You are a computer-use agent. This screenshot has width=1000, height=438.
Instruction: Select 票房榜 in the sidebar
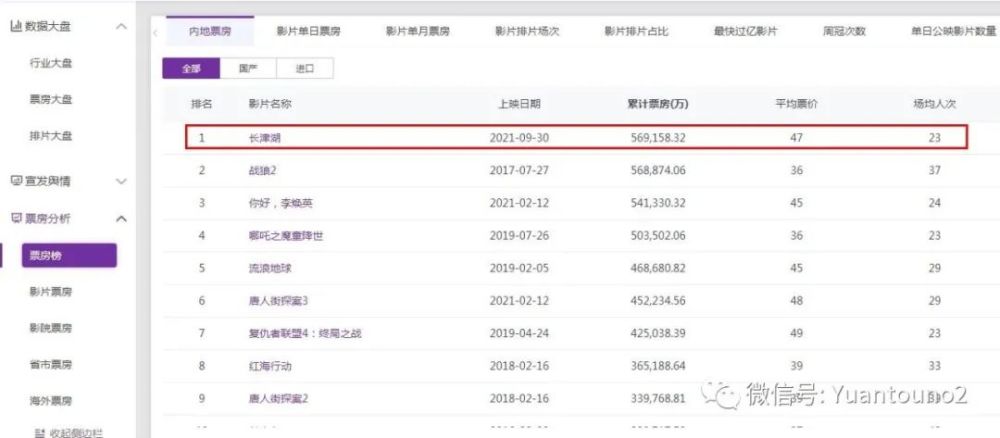pyautogui.click(x=69, y=255)
